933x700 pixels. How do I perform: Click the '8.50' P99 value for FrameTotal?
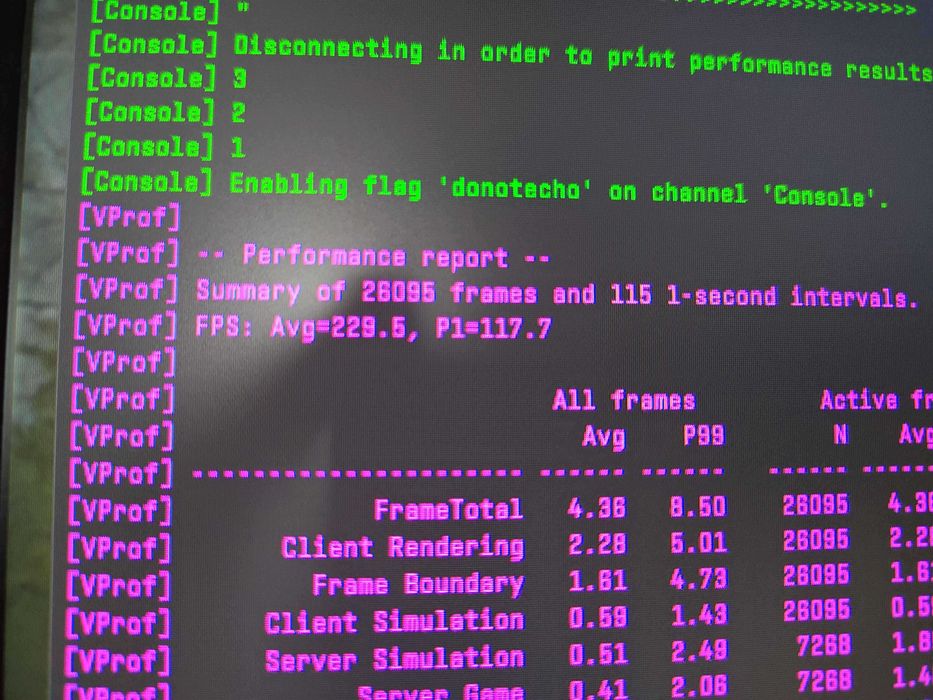coord(698,507)
